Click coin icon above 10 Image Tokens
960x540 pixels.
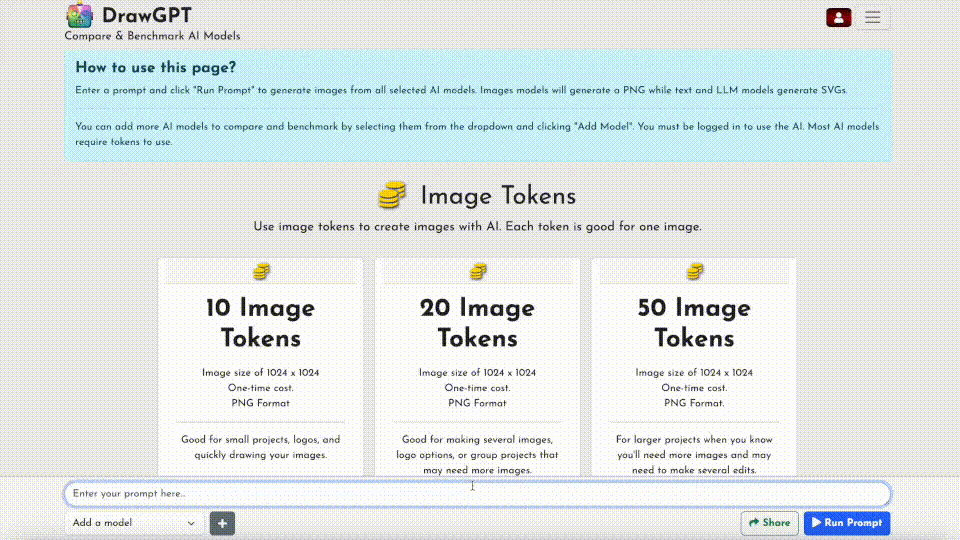[261, 272]
